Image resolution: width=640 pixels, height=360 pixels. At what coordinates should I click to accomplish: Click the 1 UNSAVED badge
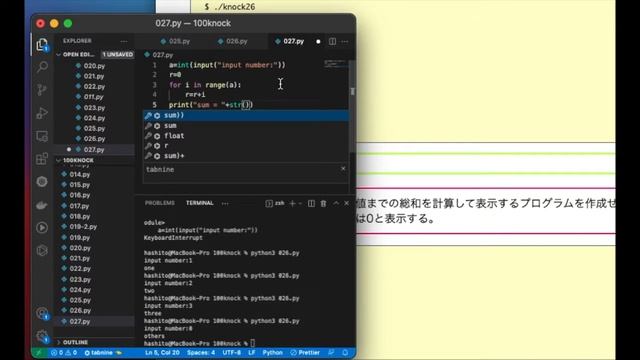click(x=118, y=54)
